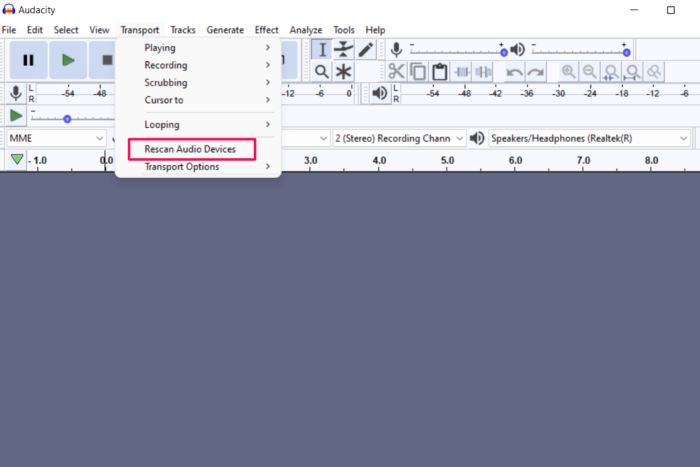Click the Undo arrow icon
This screenshot has height=467, width=700.
click(x=514, y=71)
